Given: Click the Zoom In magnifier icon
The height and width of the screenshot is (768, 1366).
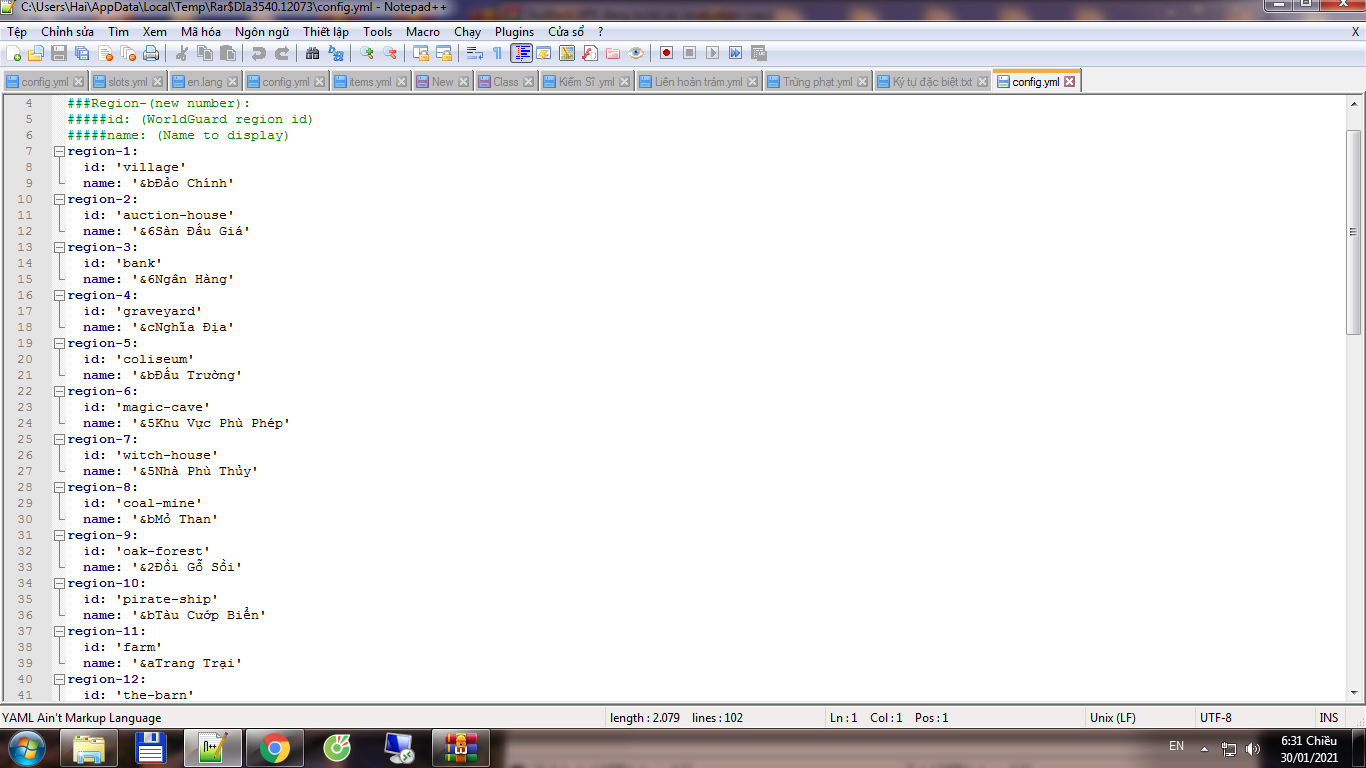Looking at the screenshot, I should coord(367,53).
